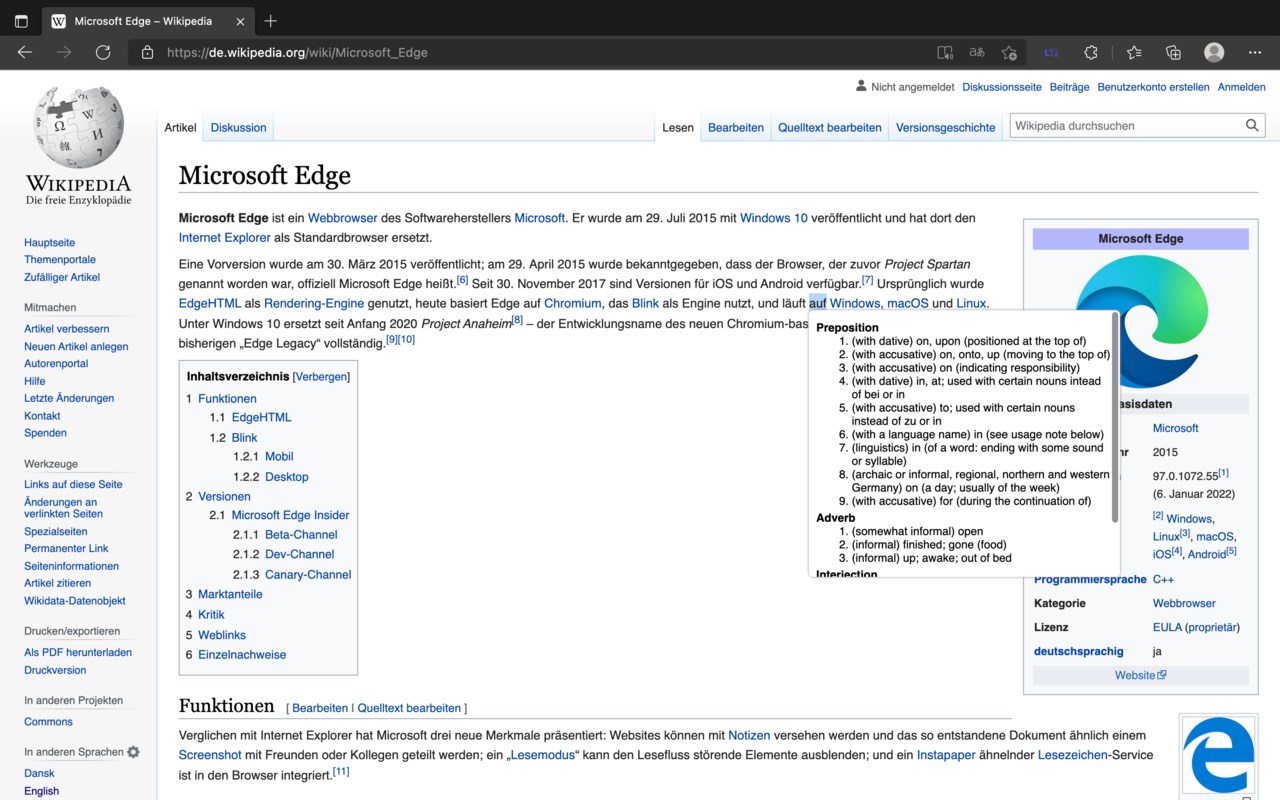Screen dimensions: 1280x800
Task: Follow the Webbrowser link in the intro
Action: (x=342, y=218)
